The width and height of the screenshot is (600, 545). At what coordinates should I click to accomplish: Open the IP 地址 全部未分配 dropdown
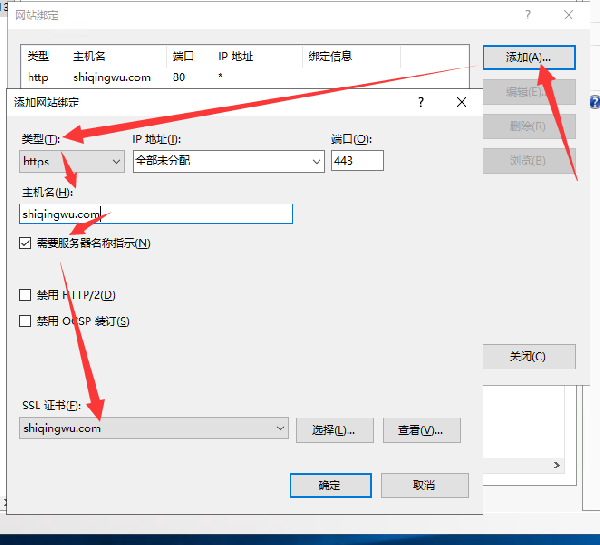229,161
